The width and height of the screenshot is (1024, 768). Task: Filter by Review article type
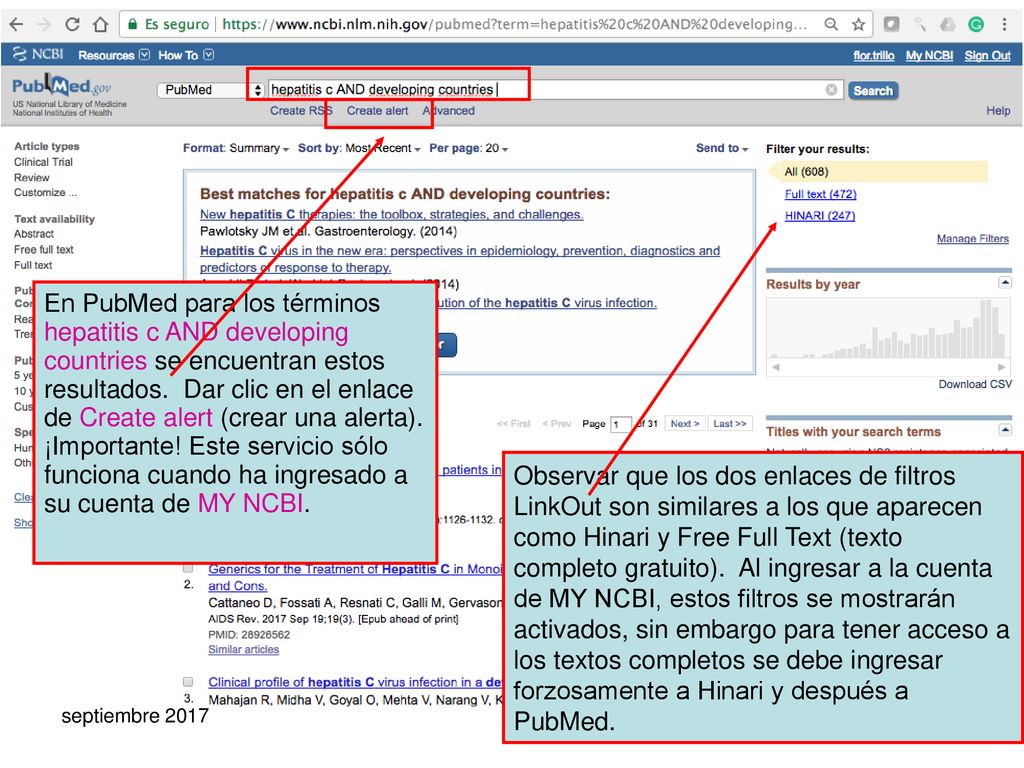pos(31,178)
